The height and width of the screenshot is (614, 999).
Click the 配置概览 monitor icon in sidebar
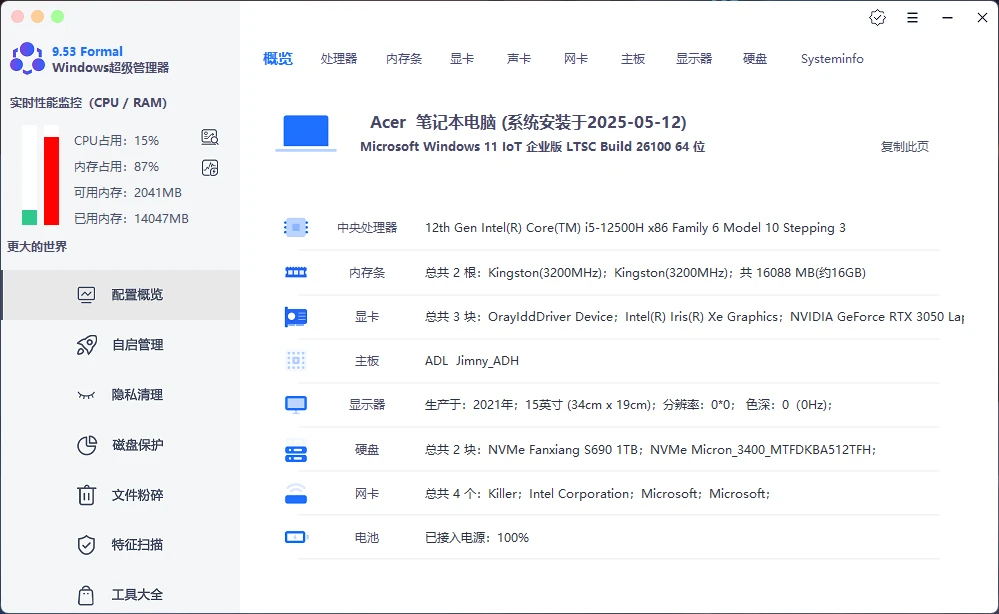[86, 294]
